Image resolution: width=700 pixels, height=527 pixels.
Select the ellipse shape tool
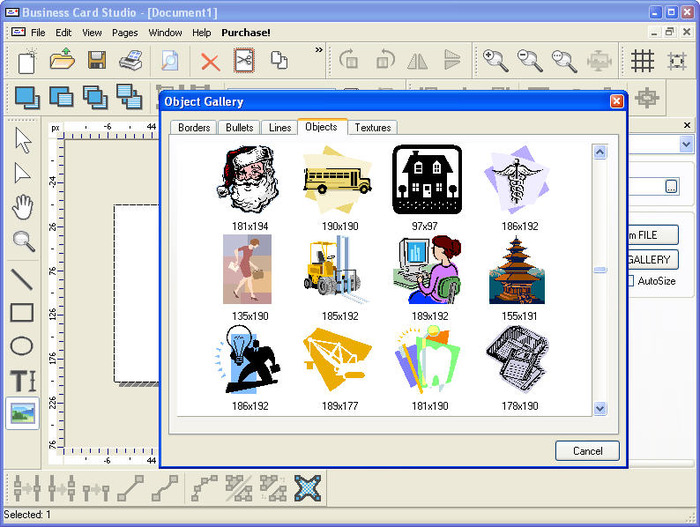(x=21, y=346)
